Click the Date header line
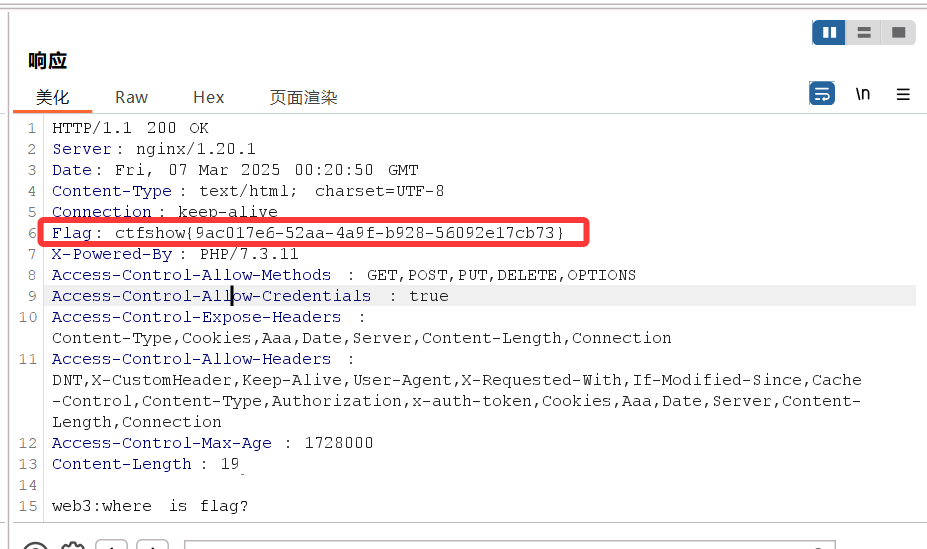Viewport: 927px width, 549px height. 235,170
